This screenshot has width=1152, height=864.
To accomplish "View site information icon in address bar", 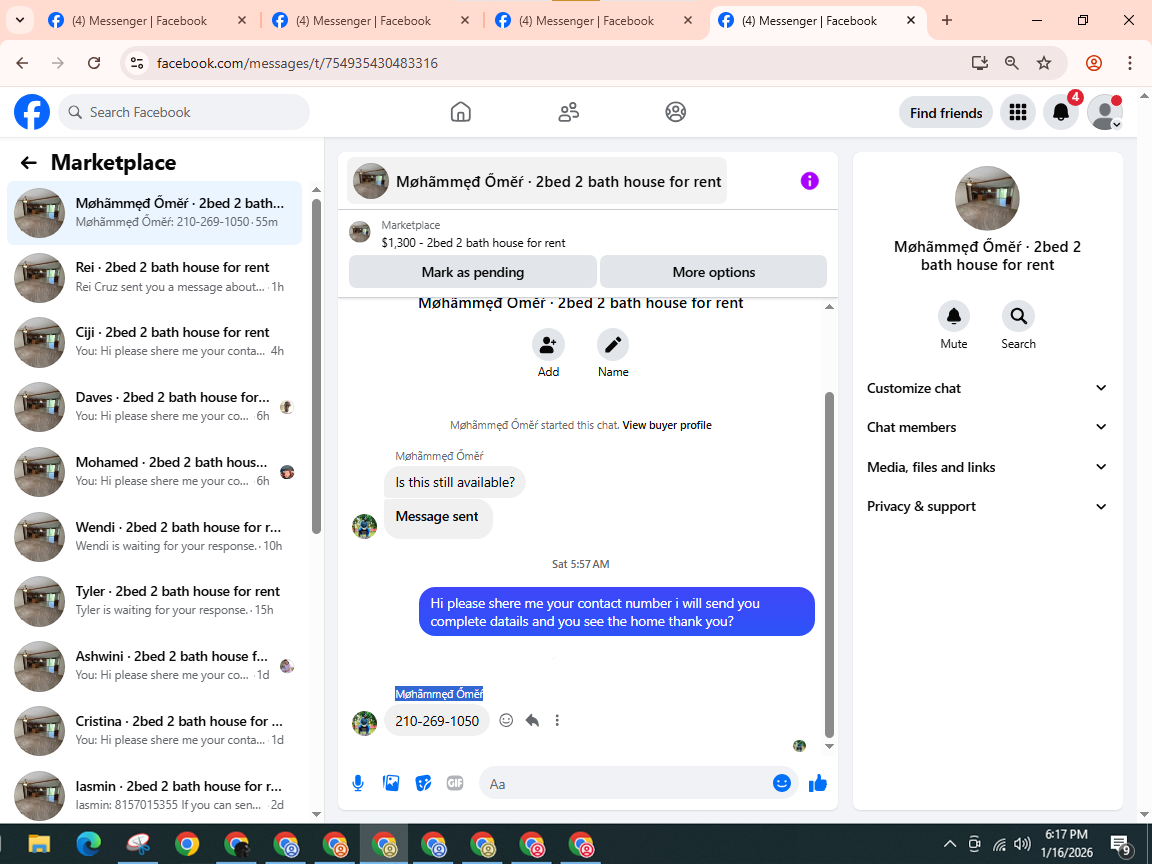I will pyautogui.click(x=137, y=63).
